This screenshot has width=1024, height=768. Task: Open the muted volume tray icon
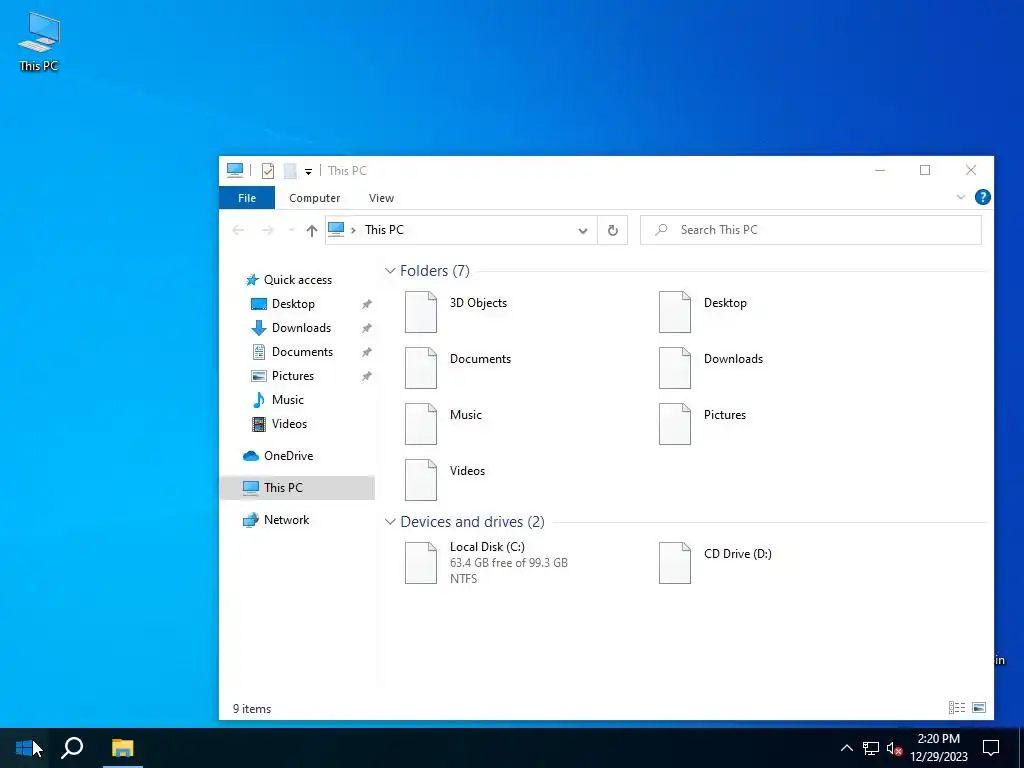(x=894, y=748)
